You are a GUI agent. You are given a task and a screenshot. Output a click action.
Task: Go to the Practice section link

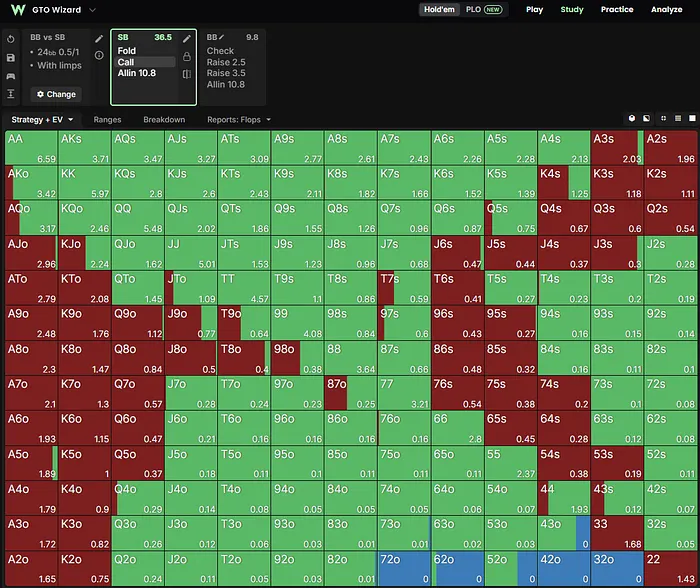pyautogui.click(x=617, y=9)
